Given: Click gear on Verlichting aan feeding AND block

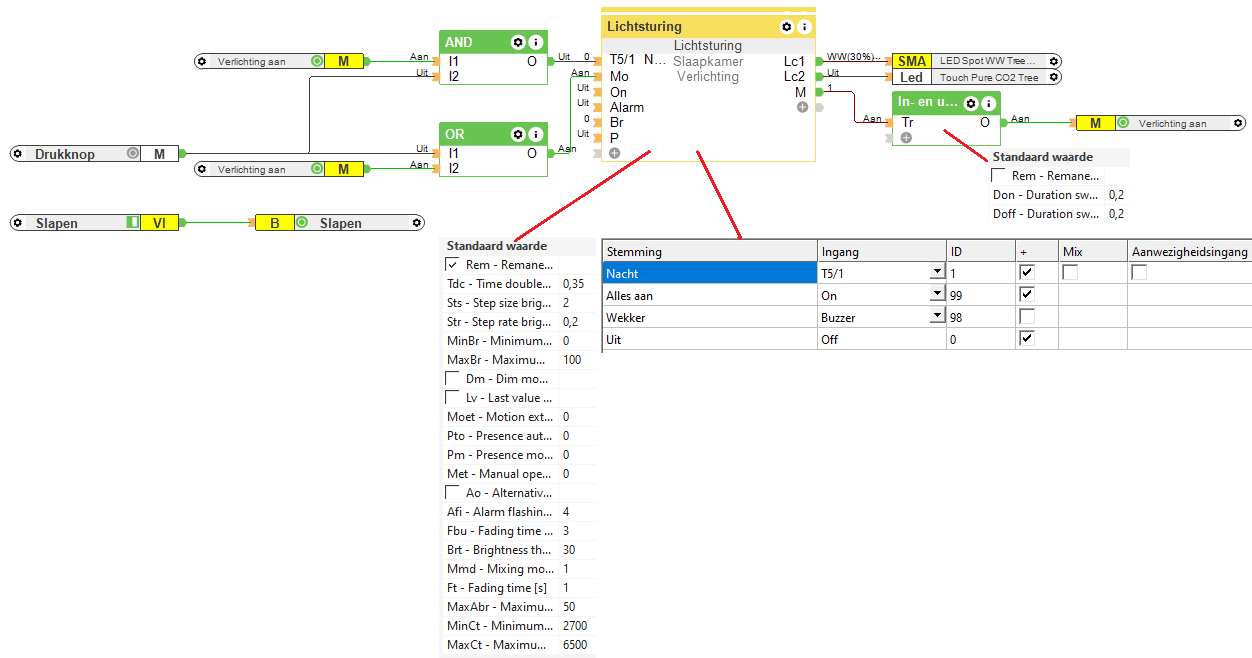Looking at the screenshot, I should [202, 62].
